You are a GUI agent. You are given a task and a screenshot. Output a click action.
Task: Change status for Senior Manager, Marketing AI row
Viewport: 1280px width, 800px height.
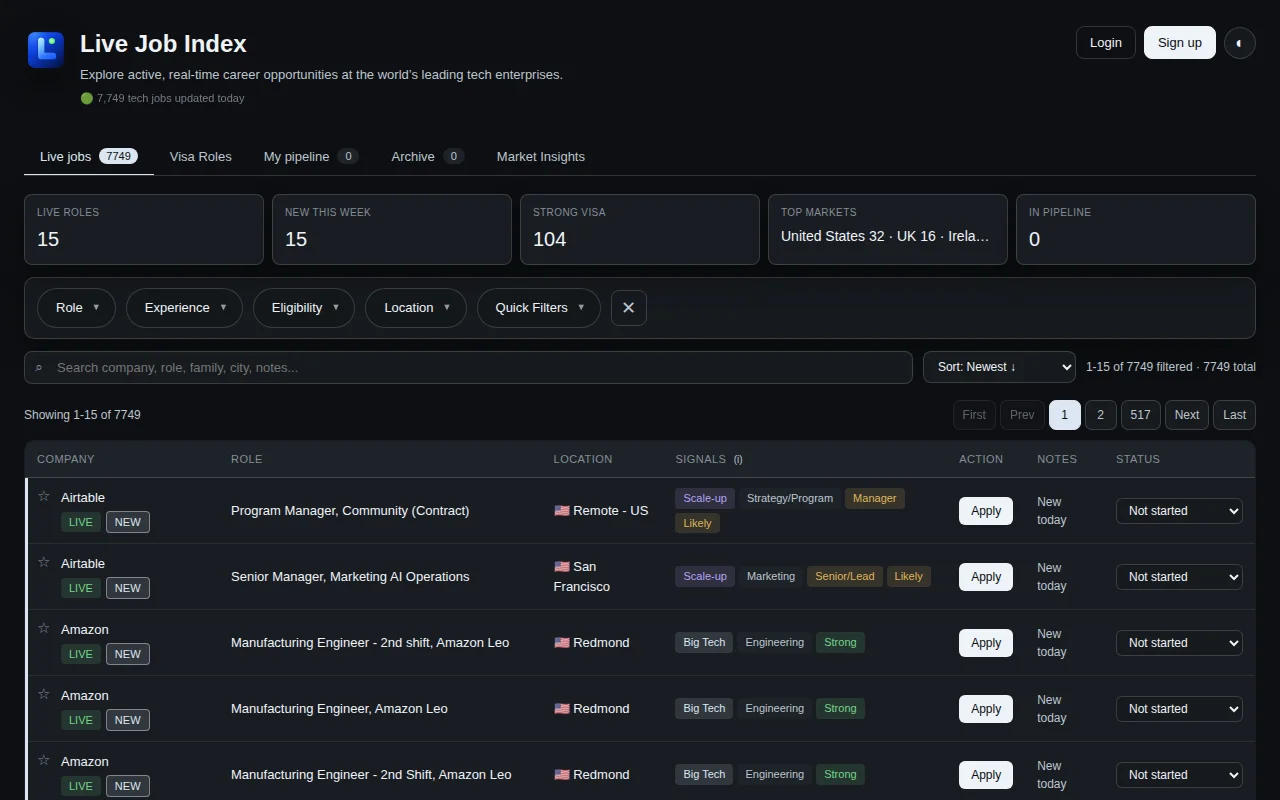1179,577
